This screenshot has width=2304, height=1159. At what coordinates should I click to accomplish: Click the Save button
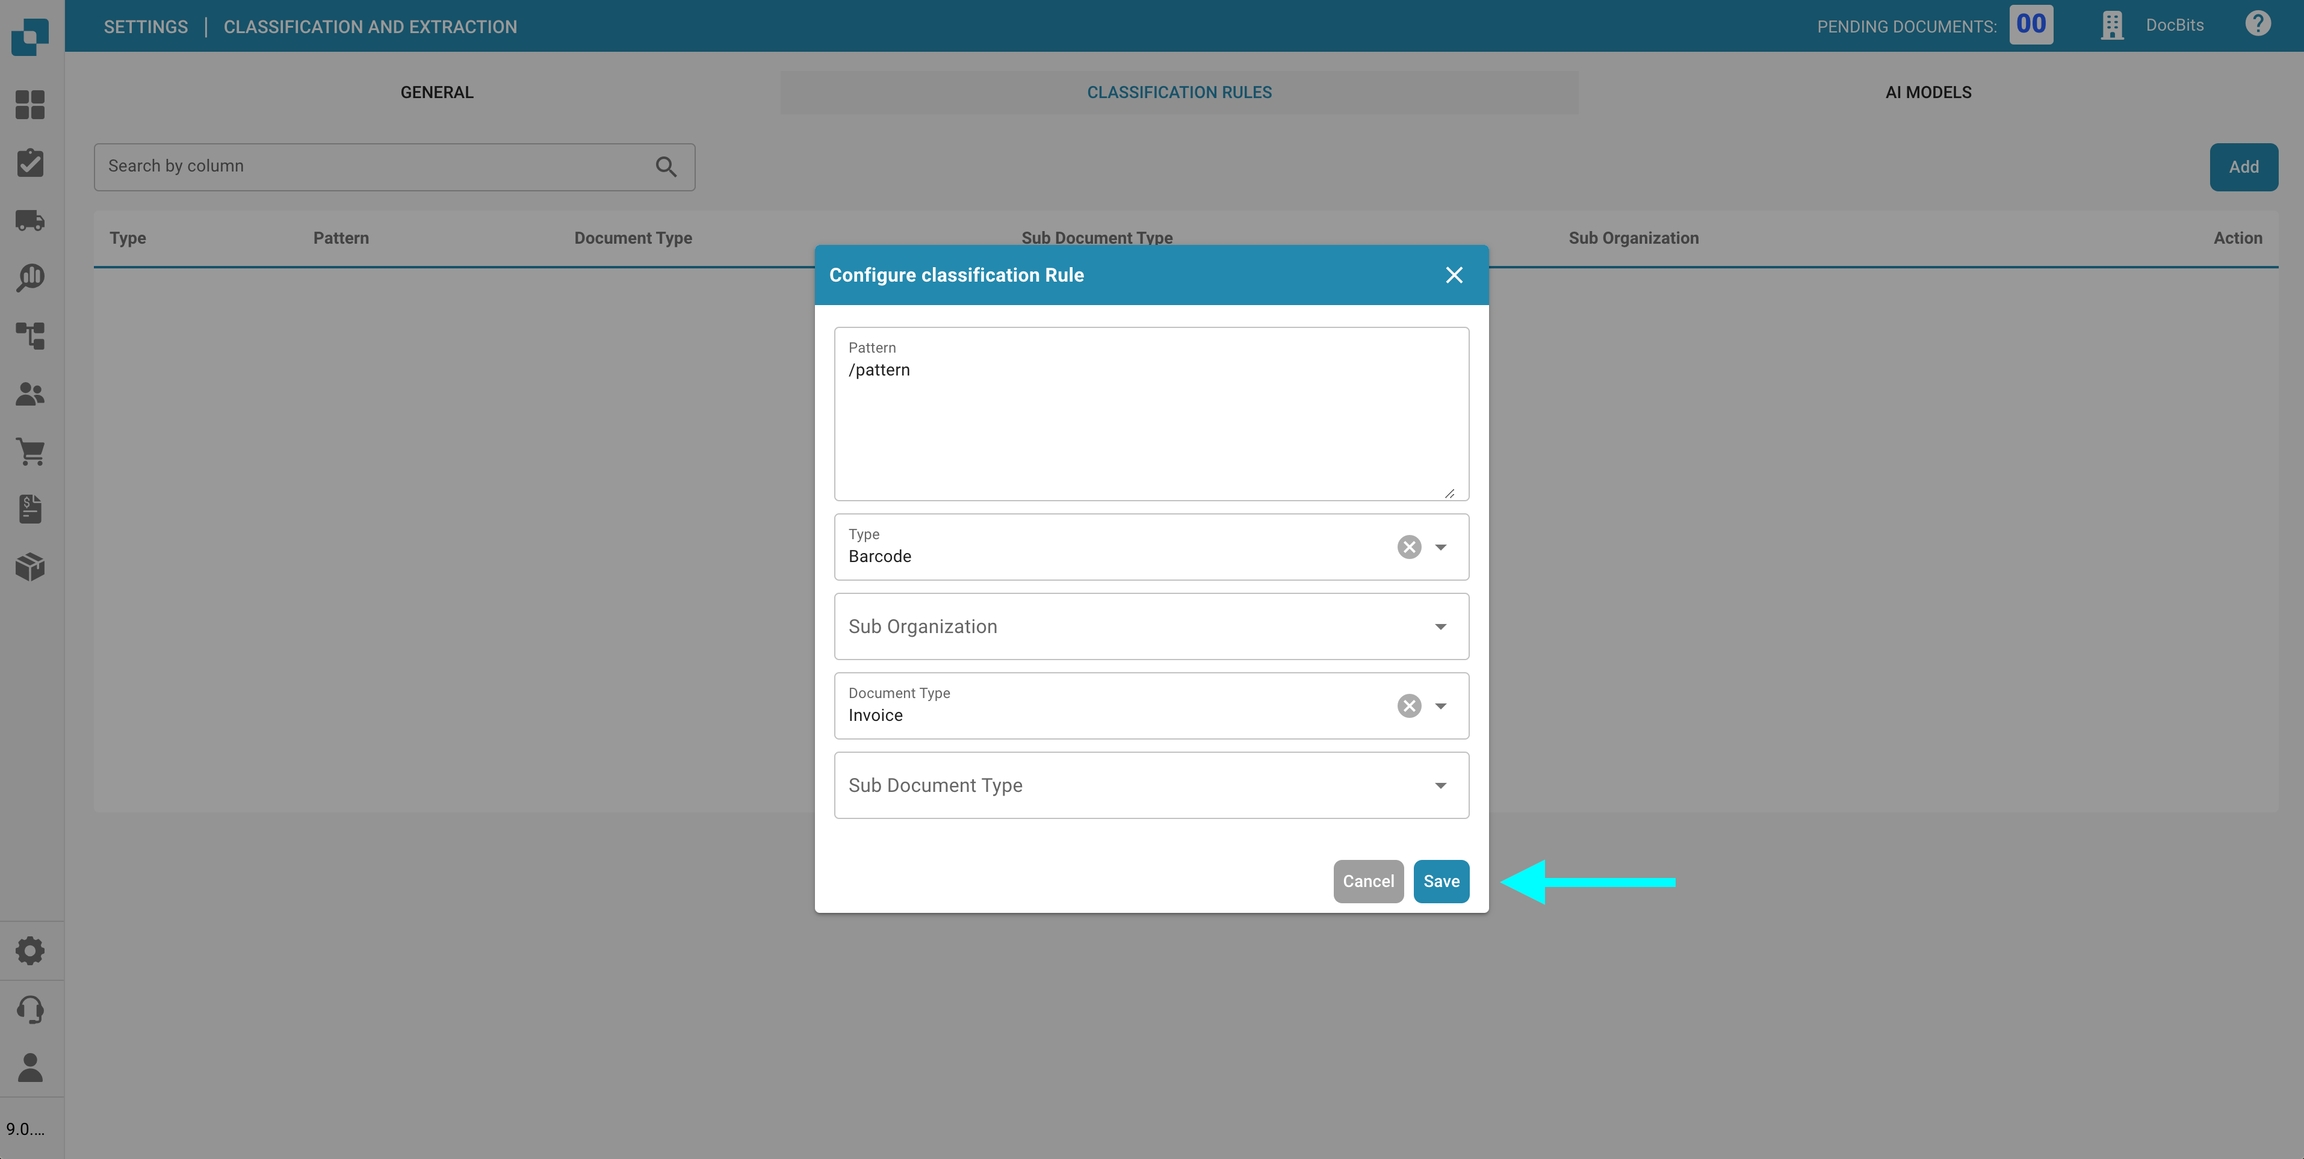1441,881
